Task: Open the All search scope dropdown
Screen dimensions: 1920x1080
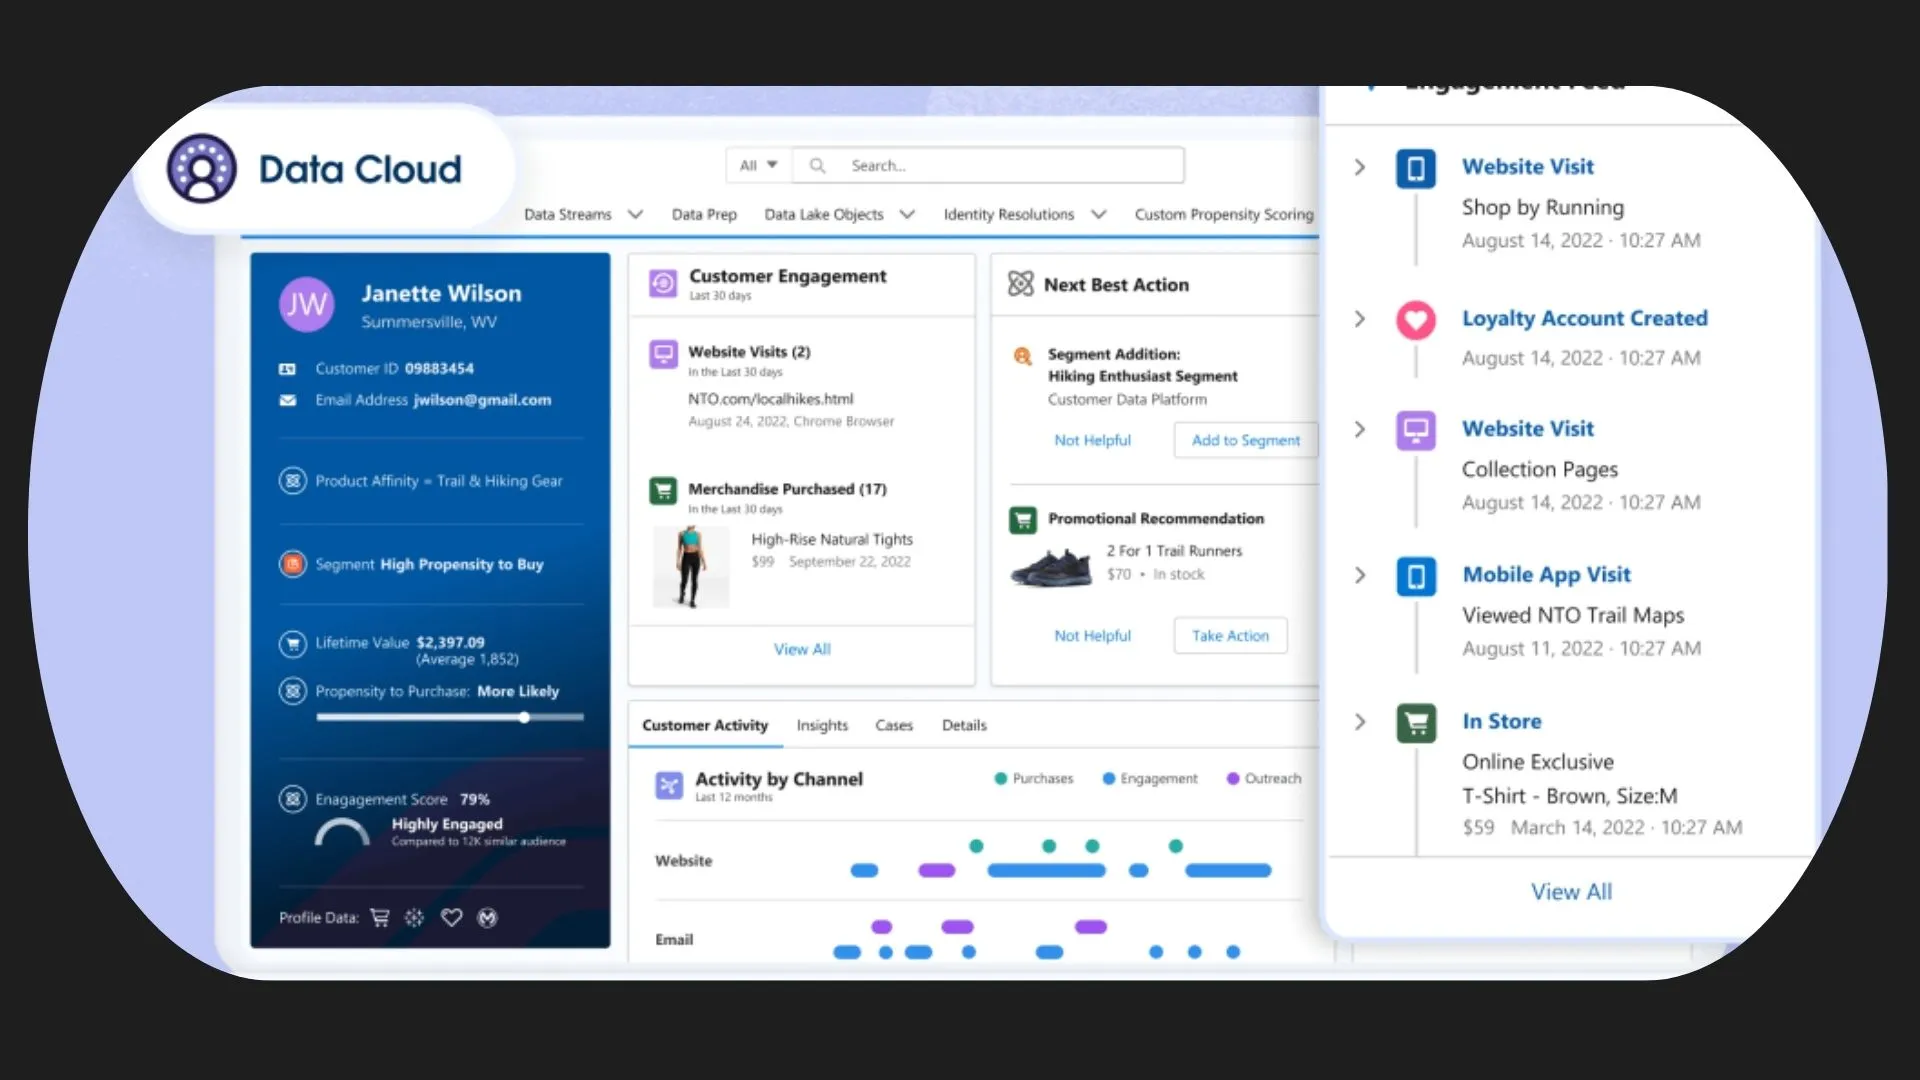Action: (x=758, y=165)
